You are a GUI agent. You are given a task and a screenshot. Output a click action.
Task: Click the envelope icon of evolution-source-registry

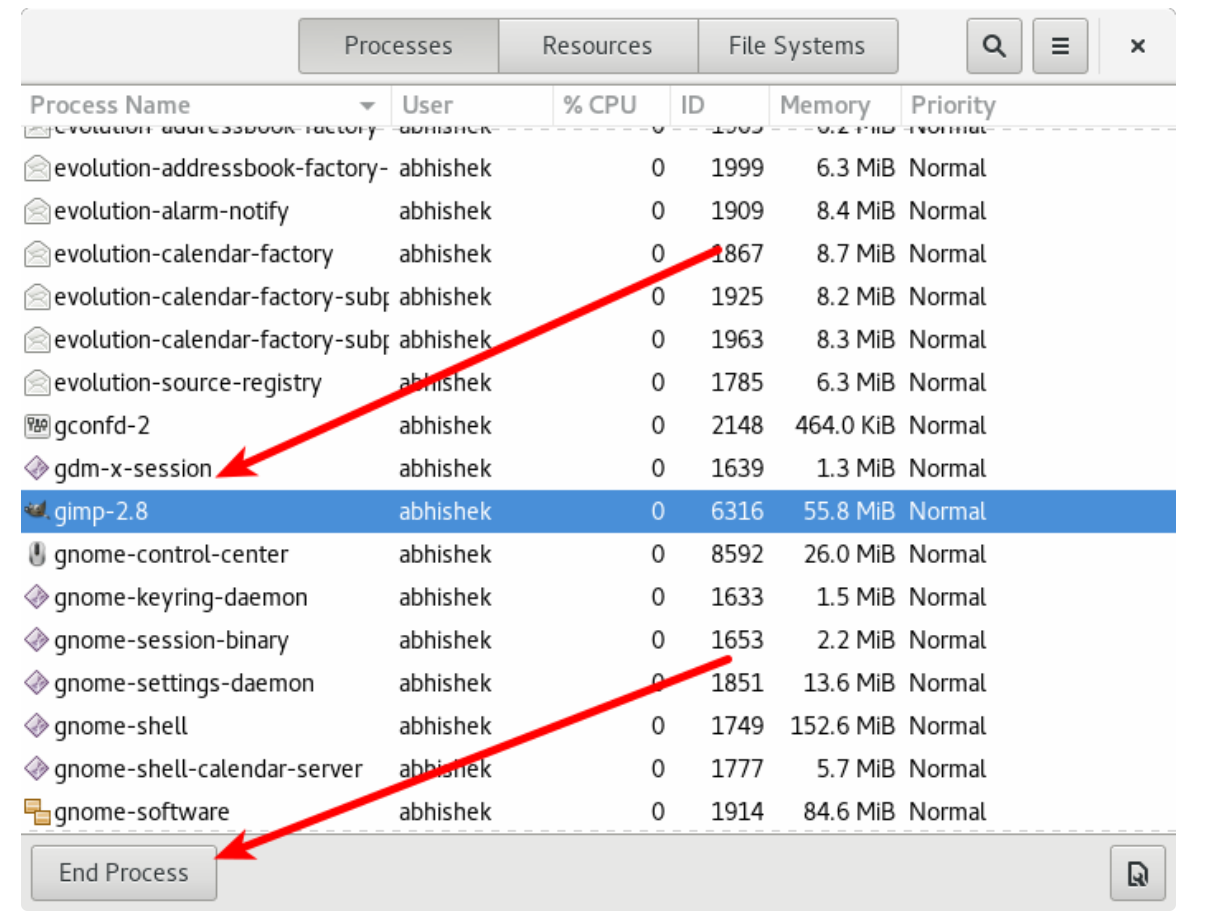click(x=37, y=384)
